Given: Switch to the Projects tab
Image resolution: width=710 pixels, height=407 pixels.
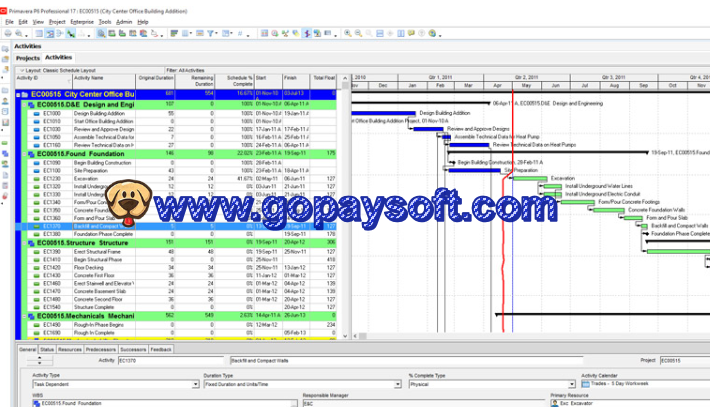Looking at the screenshot, I should point(28,58).
